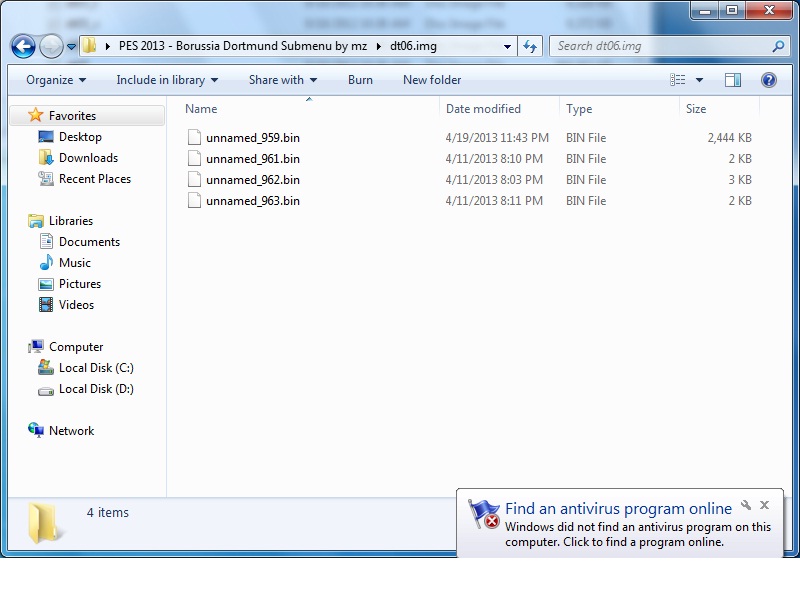Click the Burn toolbar command
800x614 pixels.
coord(360,80)
